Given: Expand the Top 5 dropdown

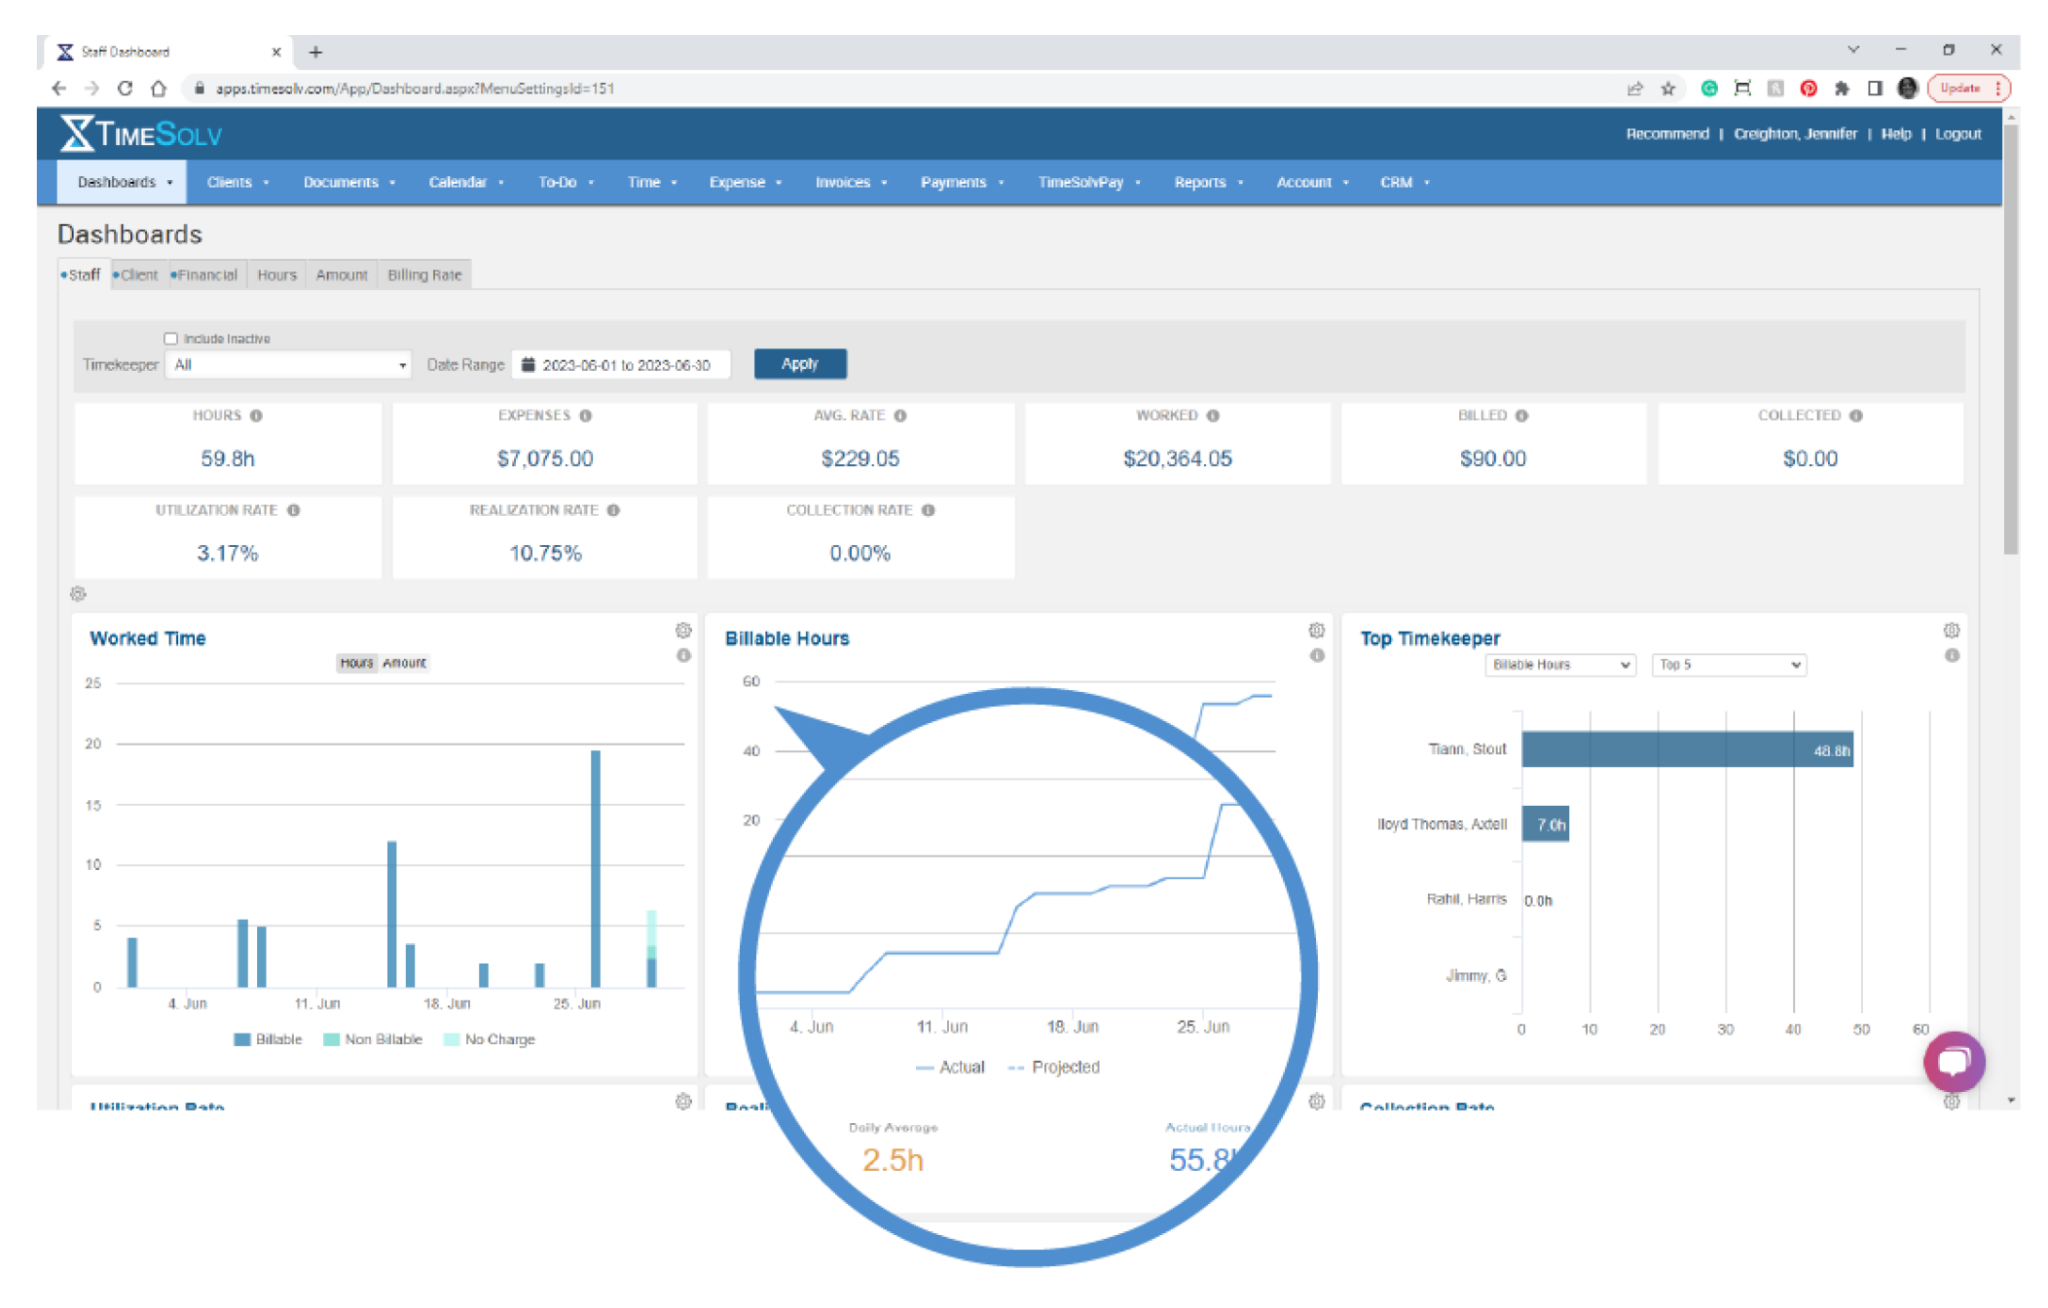Looking at the screenshot, I should (1729, 665).
